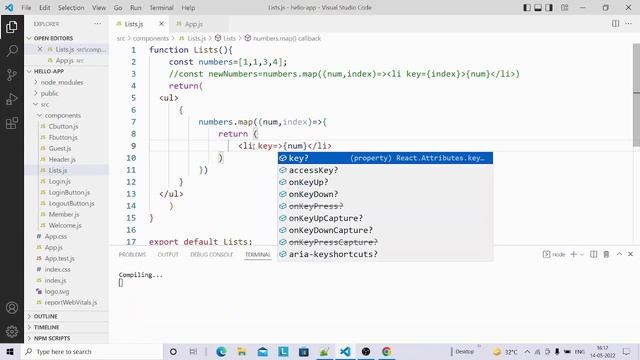Open the File menu
Viewport: 640px width, 360px height.
(26, 8)
